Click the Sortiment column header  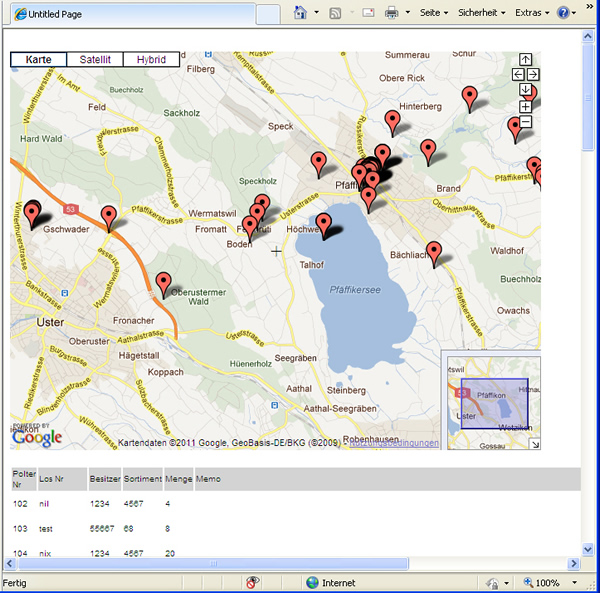[x=143, y=479]
